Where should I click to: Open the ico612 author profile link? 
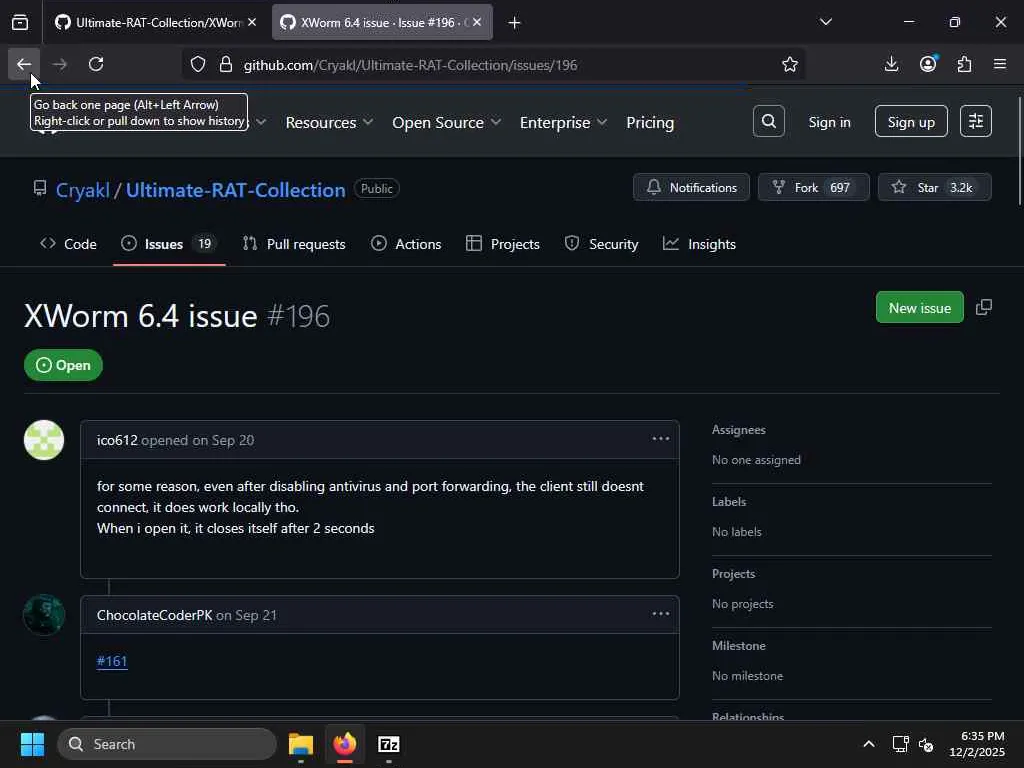(x=117, y=440)
